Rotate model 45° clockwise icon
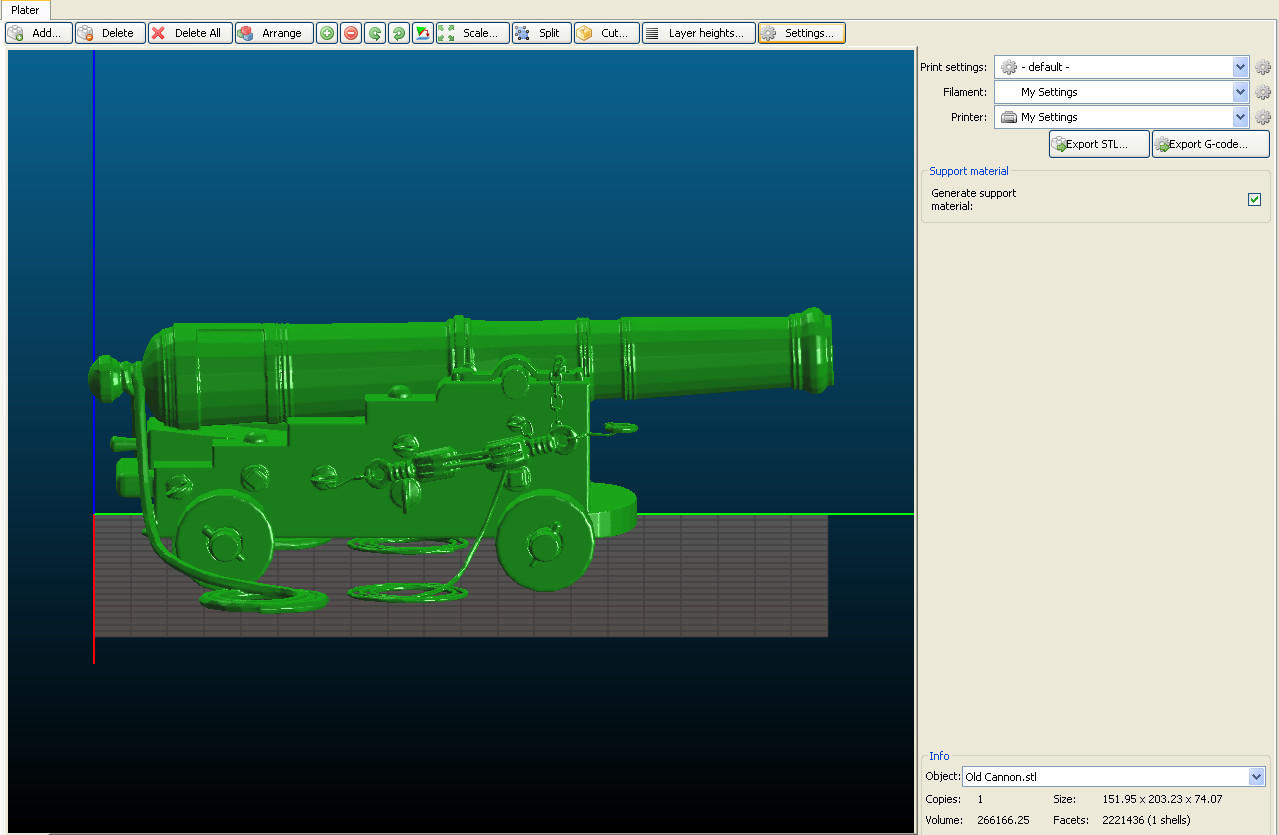 click(x=399, y=33)
